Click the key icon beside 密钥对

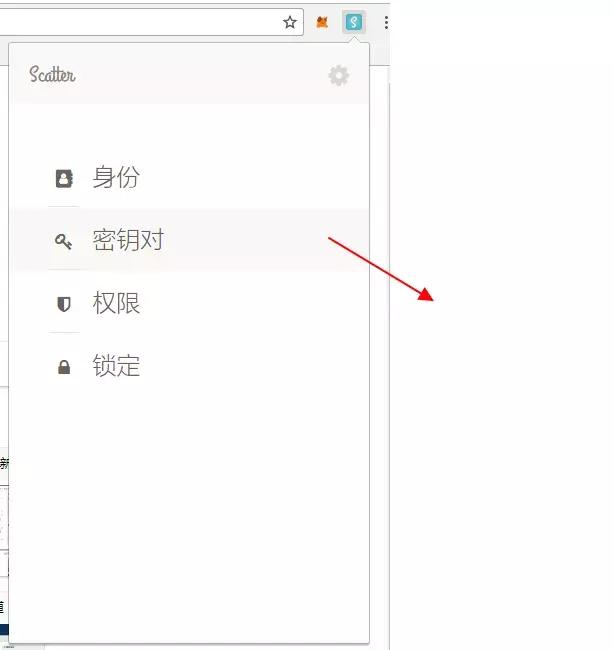click(63, 241)
